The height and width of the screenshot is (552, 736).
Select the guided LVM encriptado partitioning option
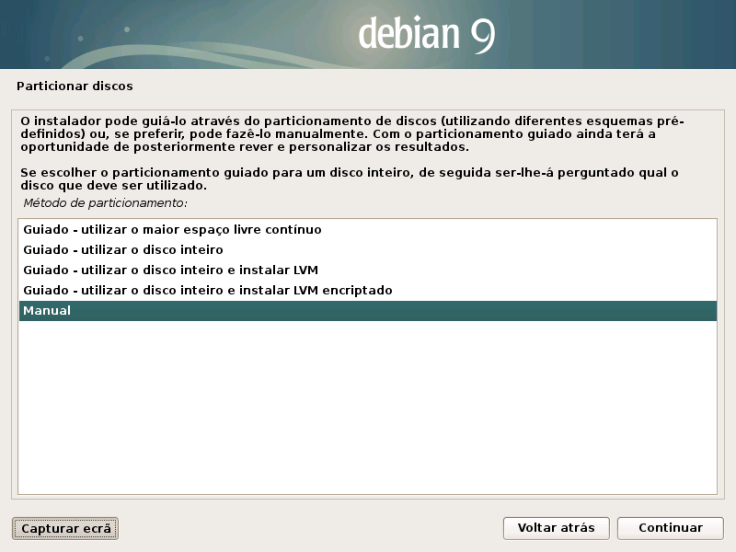click(x=207, y=290)
